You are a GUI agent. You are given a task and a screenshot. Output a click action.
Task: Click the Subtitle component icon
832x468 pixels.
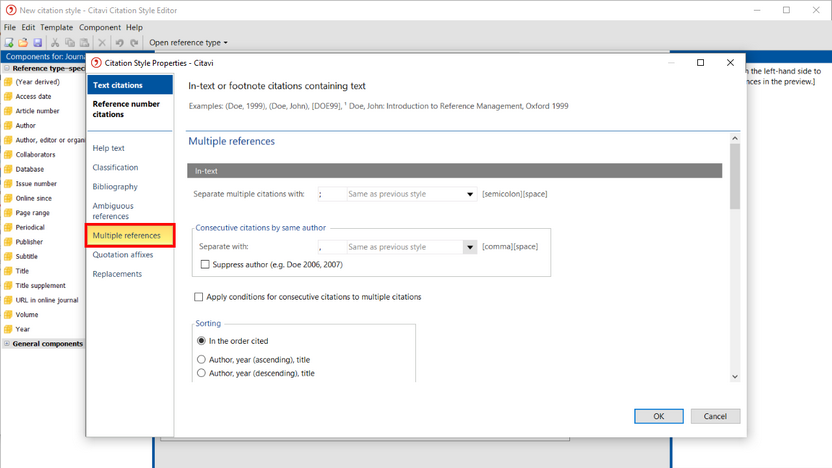[8, 256]
